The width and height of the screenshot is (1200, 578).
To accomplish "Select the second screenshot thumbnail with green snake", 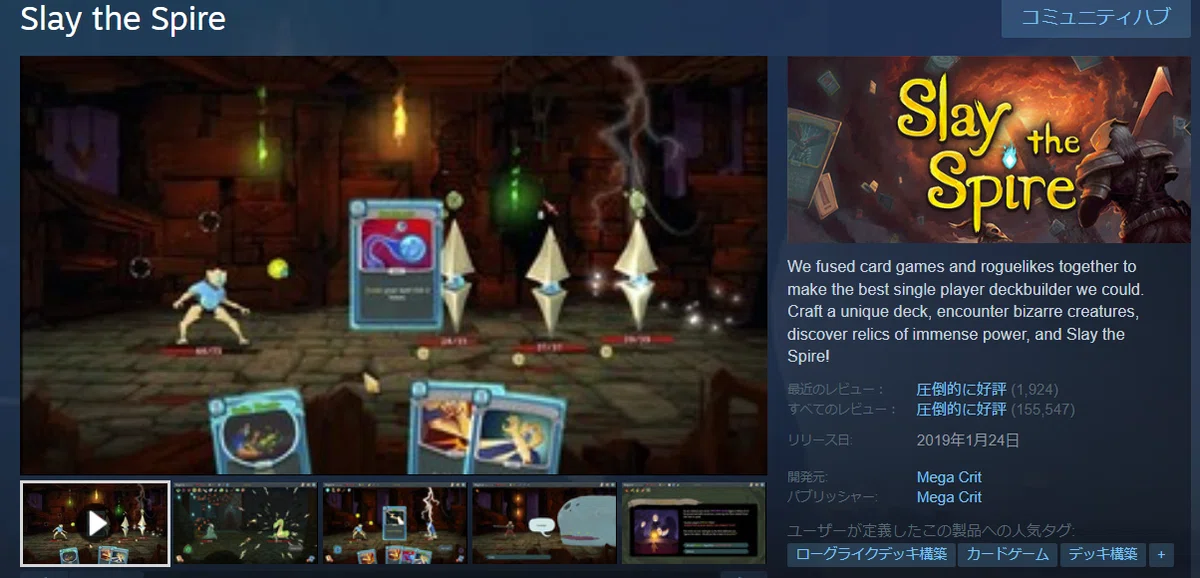I will (245, 523).
